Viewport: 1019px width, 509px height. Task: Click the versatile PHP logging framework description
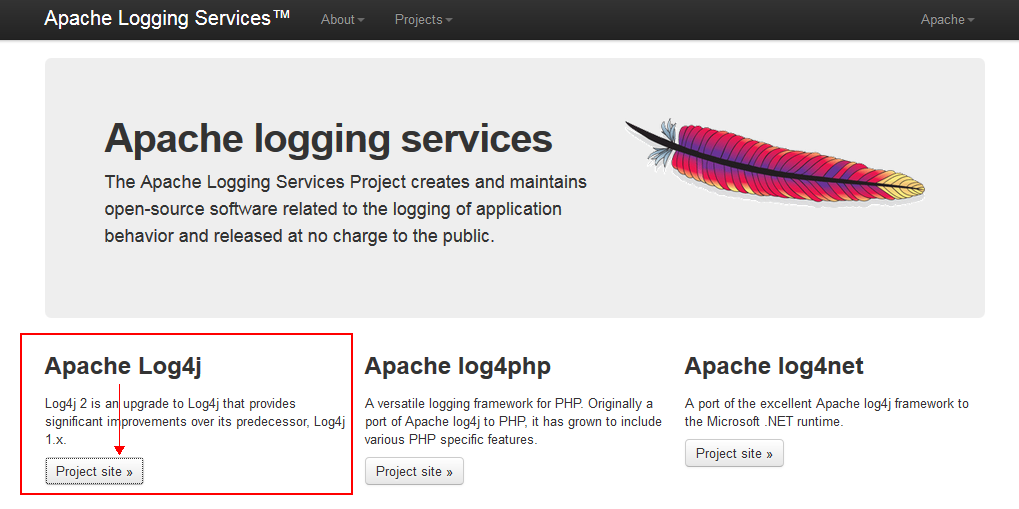[x=513, y=421]
